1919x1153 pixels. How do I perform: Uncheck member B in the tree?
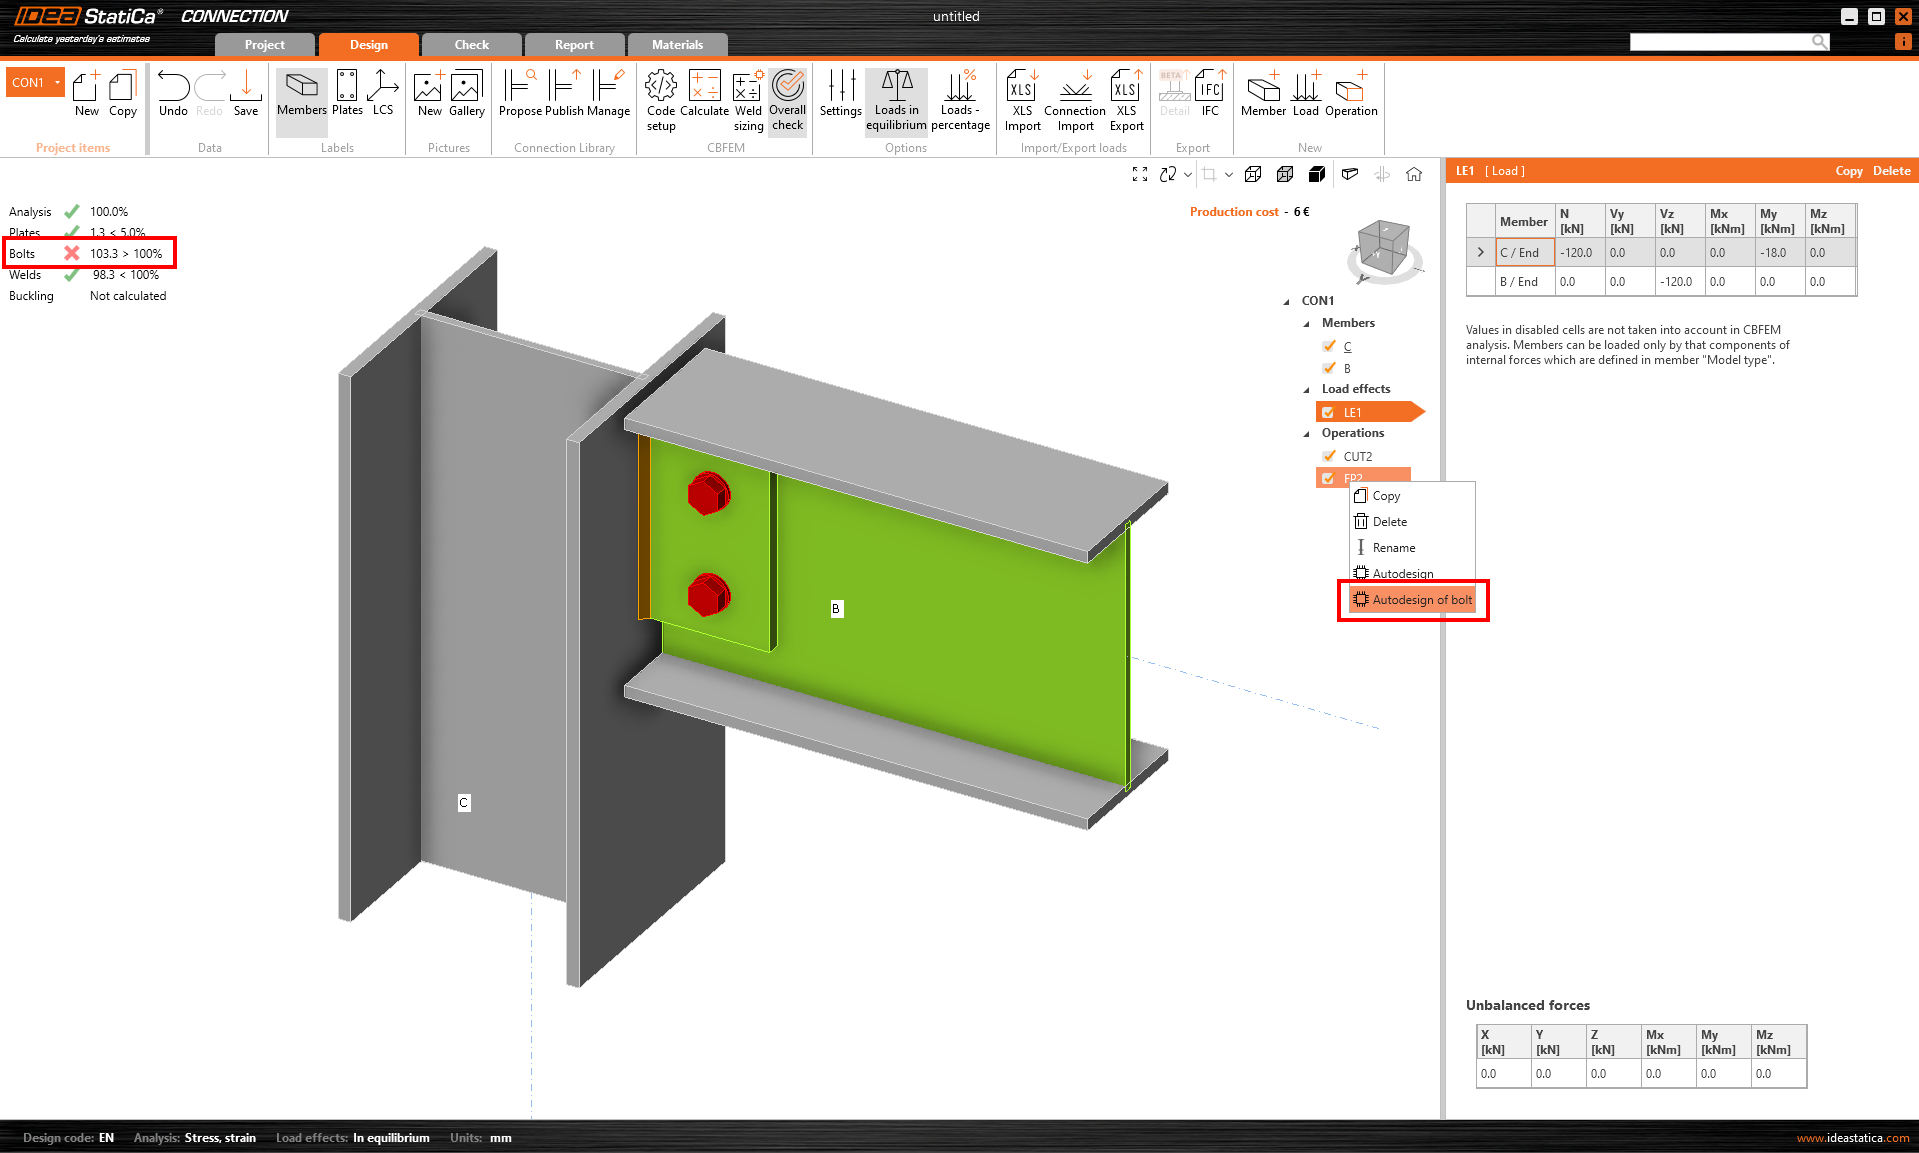click(x=1329, y=368)
